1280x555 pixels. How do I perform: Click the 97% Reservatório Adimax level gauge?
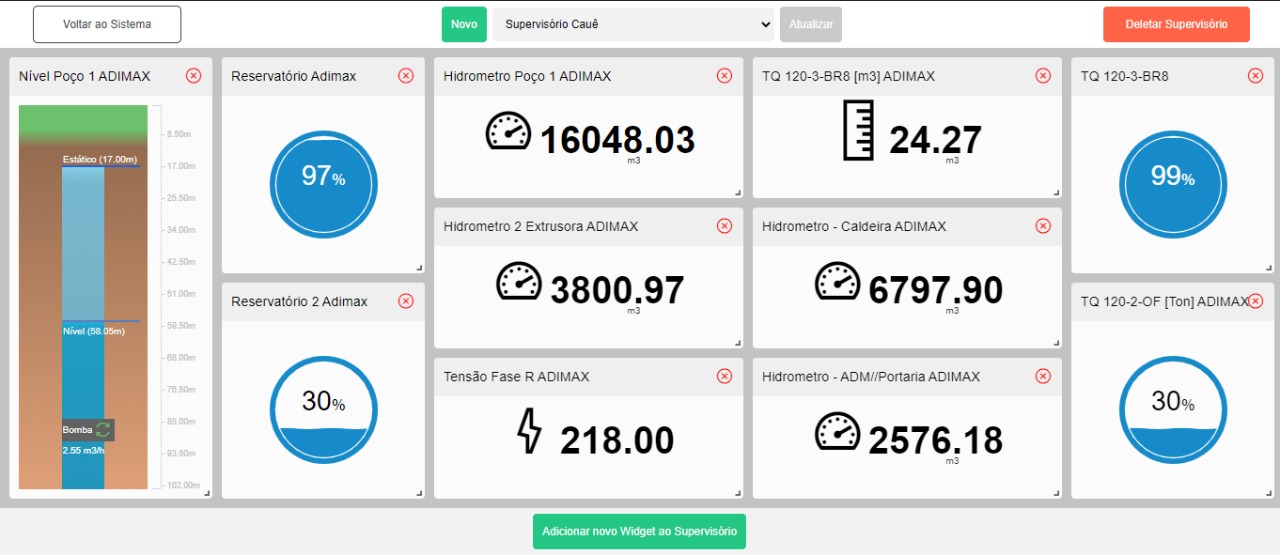[323, 184]
